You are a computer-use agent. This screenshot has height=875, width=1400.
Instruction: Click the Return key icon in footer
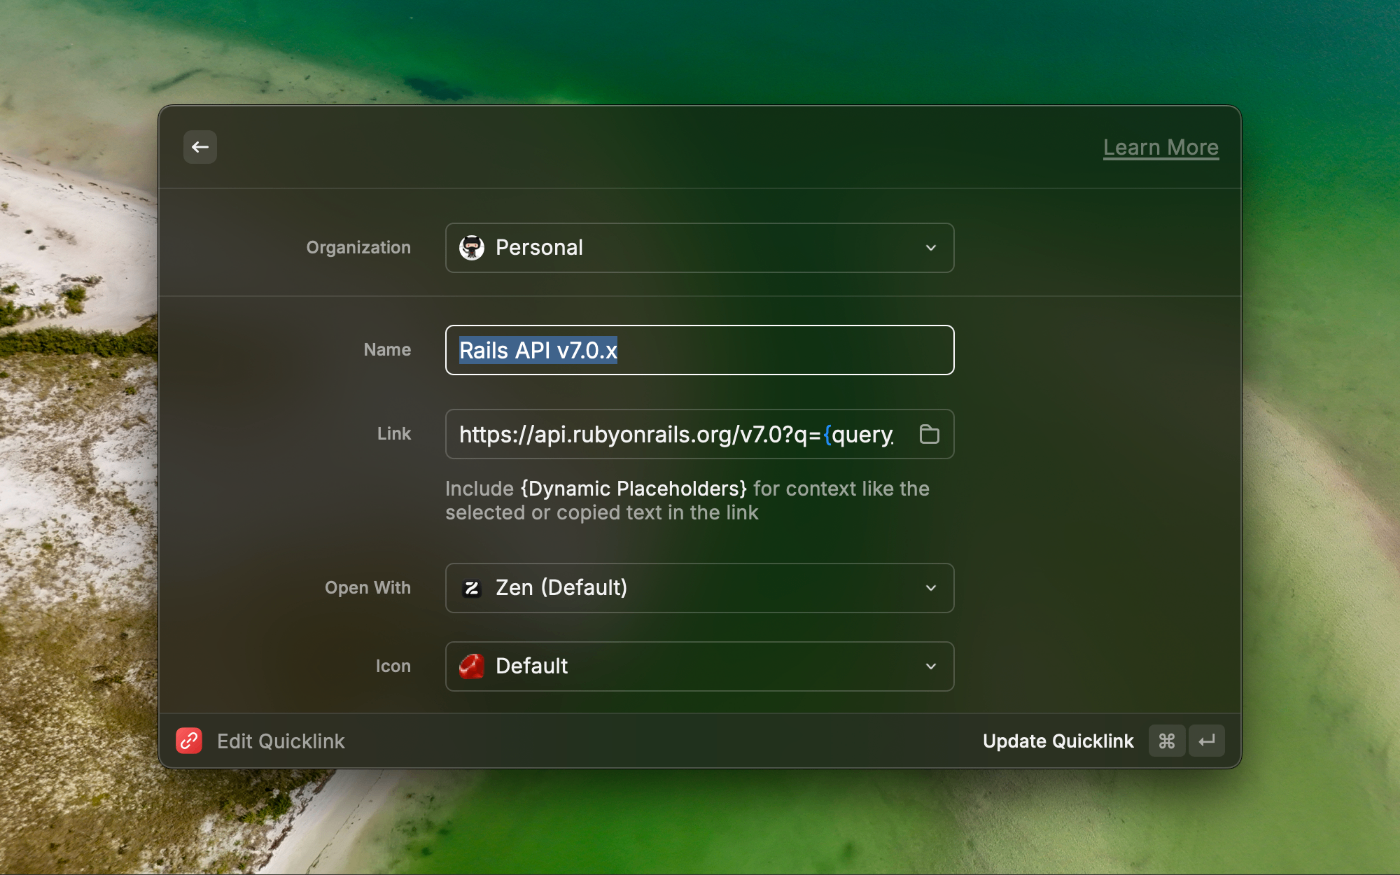coord(1207,741)
